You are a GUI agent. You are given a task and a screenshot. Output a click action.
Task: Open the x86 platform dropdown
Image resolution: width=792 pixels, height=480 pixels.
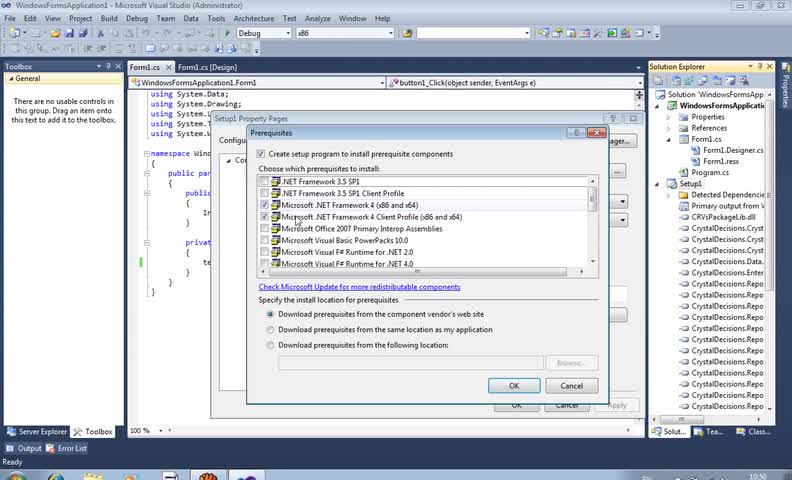(390, 33)
